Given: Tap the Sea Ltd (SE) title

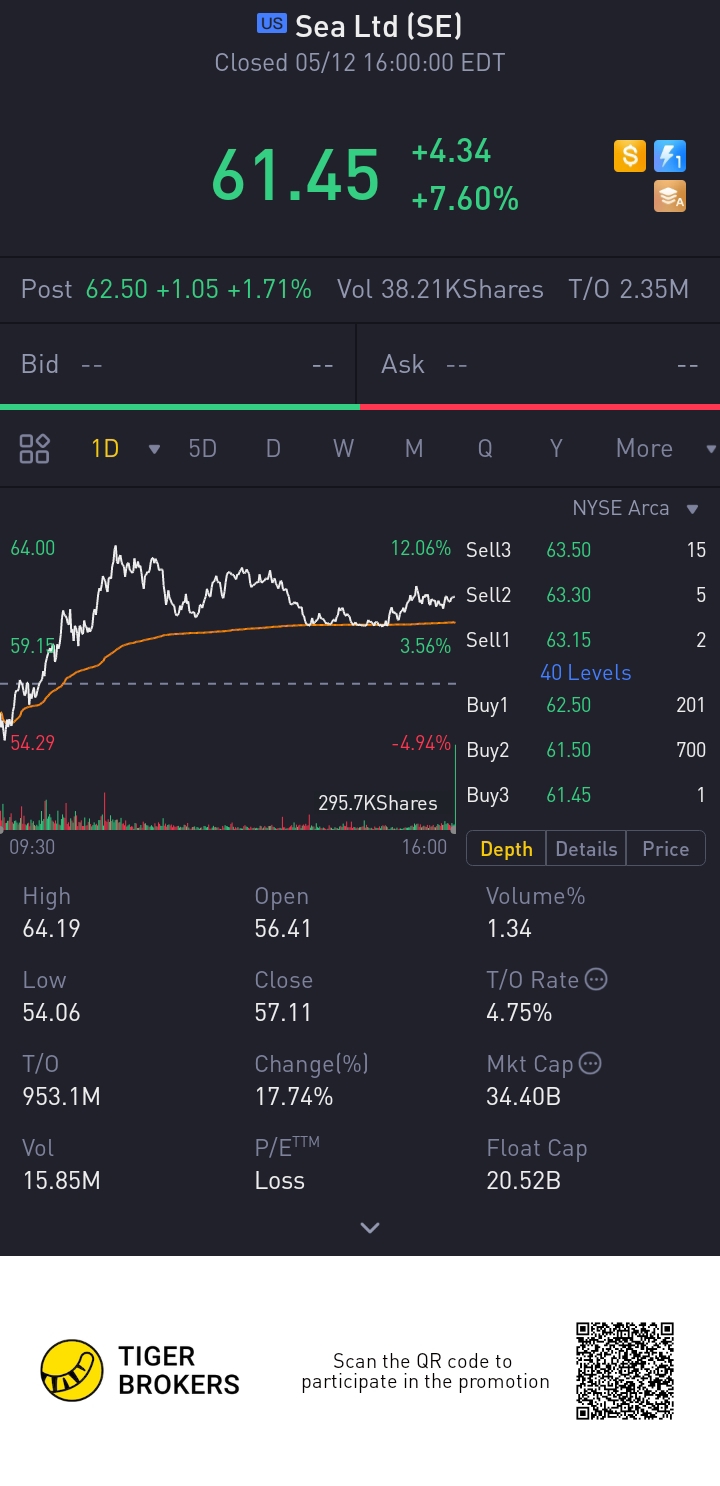Looking at the screenshot, I should coord(378,25).
